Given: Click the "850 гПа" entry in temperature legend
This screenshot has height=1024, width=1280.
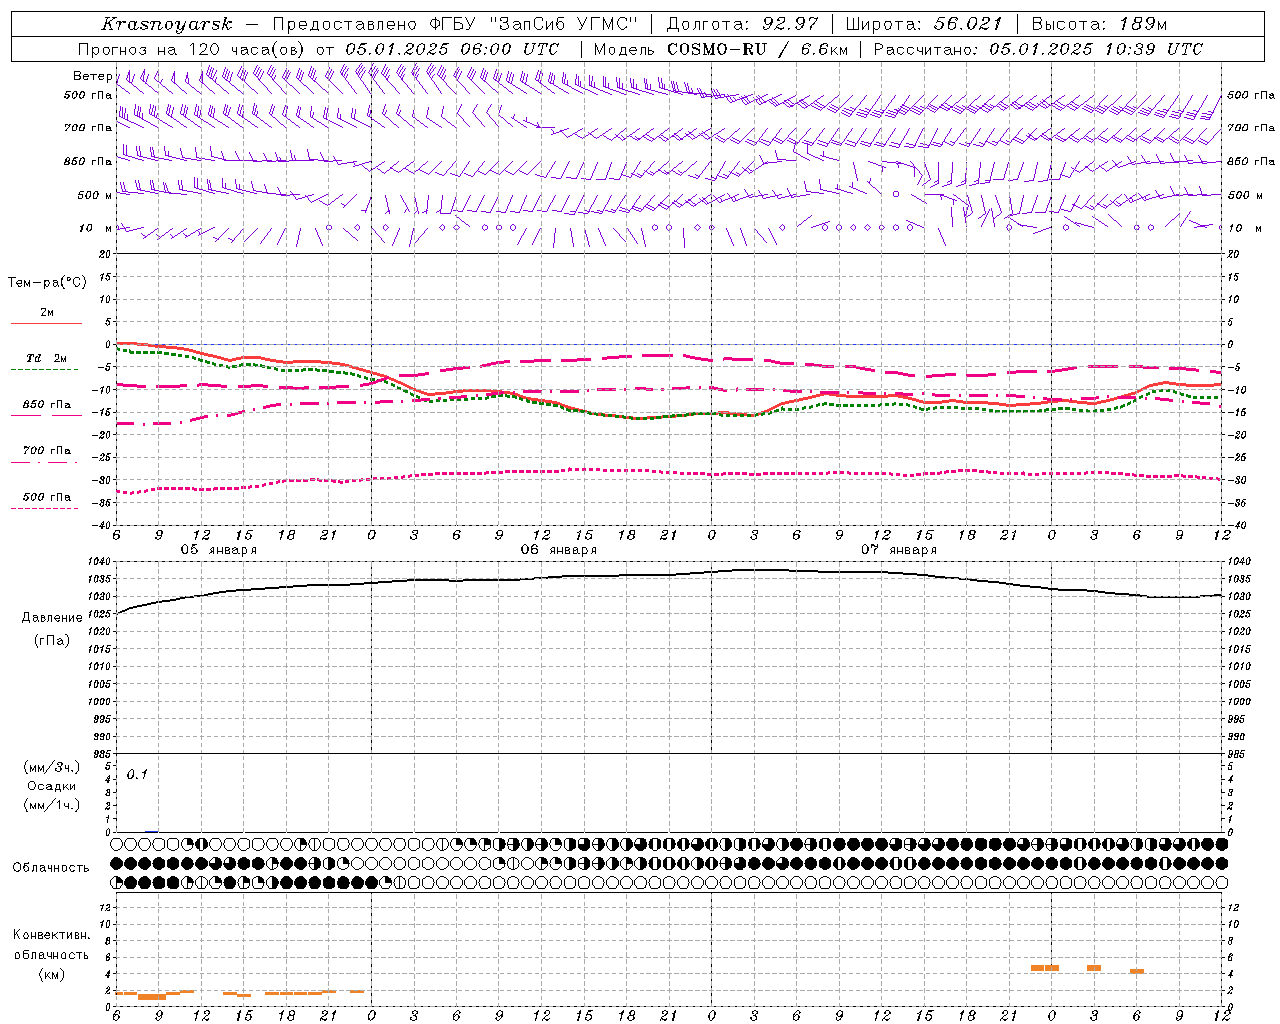Looking at the screenshot, I should point(47,405).
